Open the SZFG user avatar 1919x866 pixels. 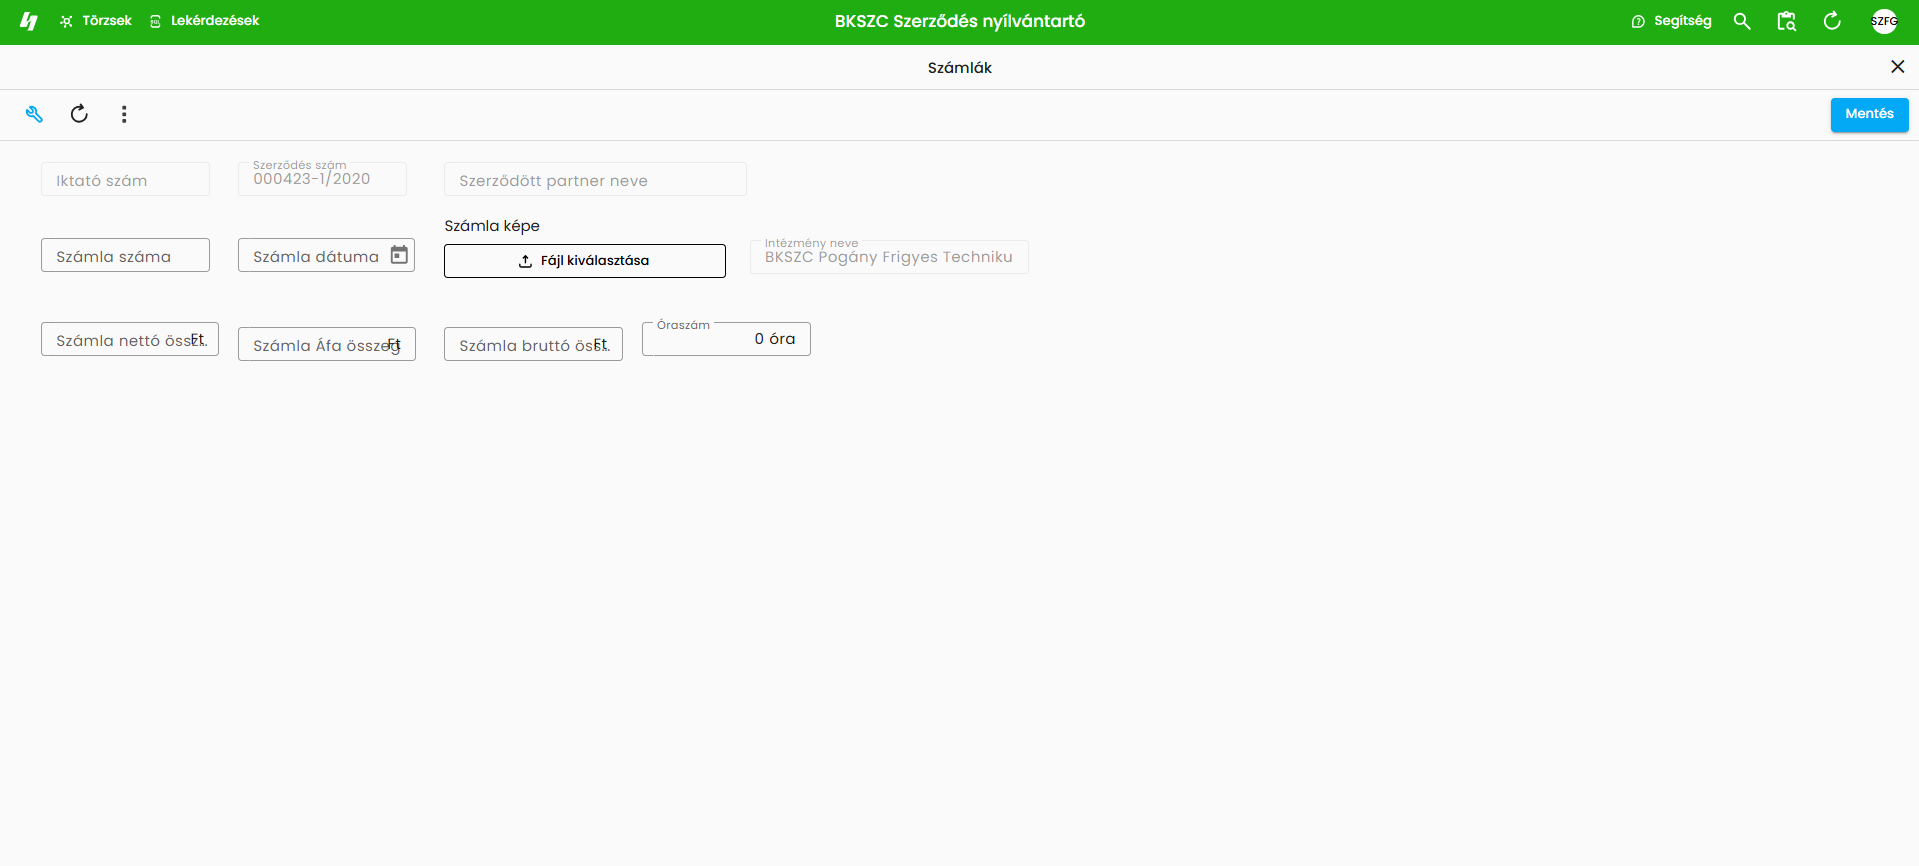tap(1884, 21)
